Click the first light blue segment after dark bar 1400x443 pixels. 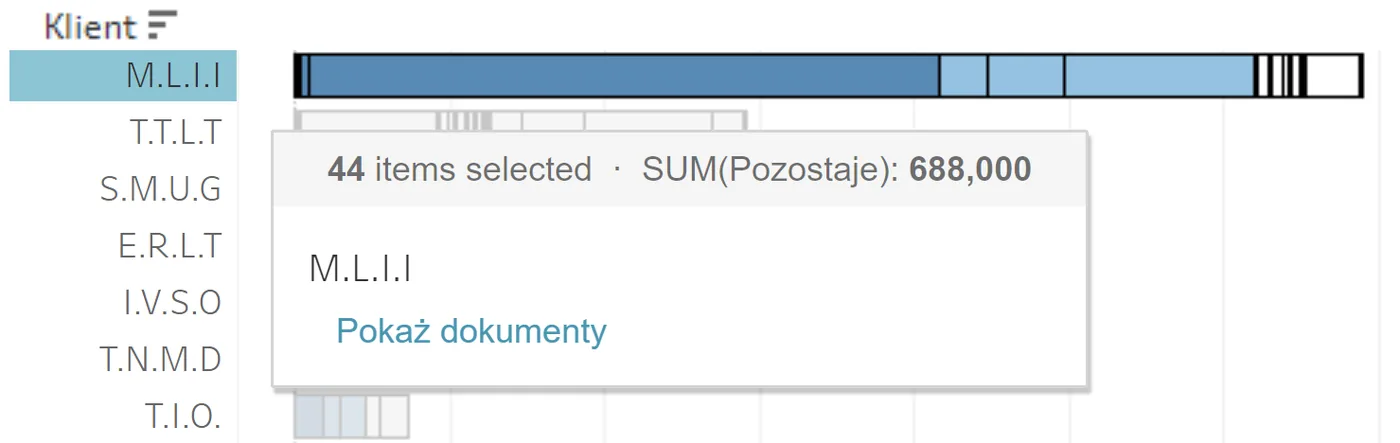point(964,76)
